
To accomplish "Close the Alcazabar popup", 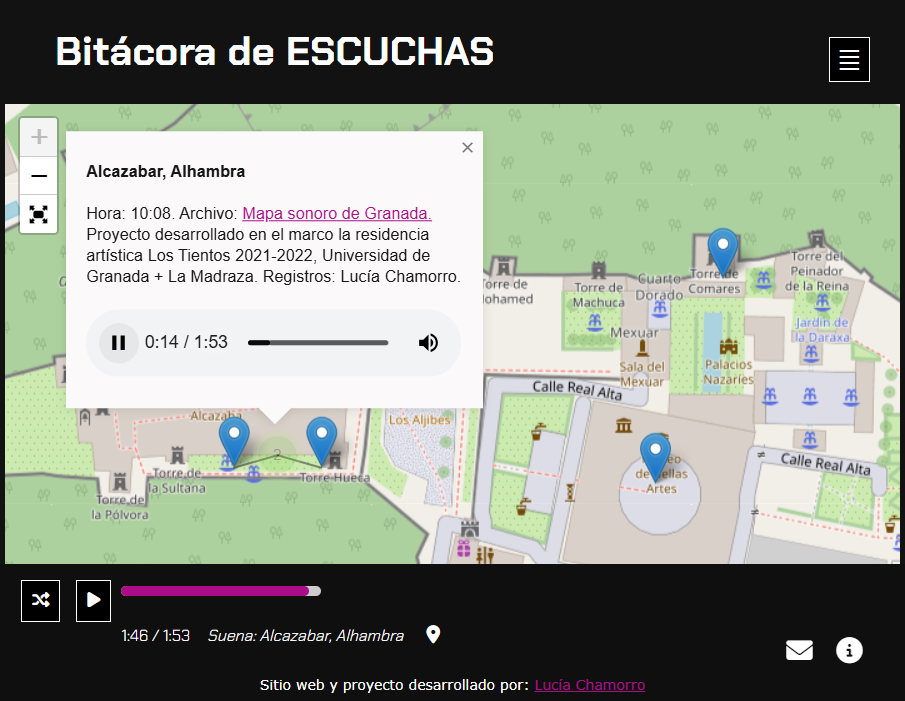I will tap(467, 148).
